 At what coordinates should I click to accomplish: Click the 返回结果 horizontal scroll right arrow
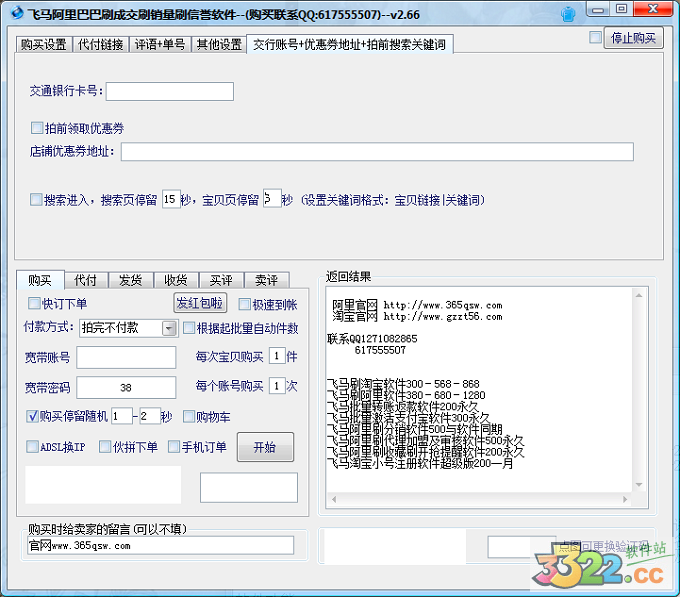625,499
